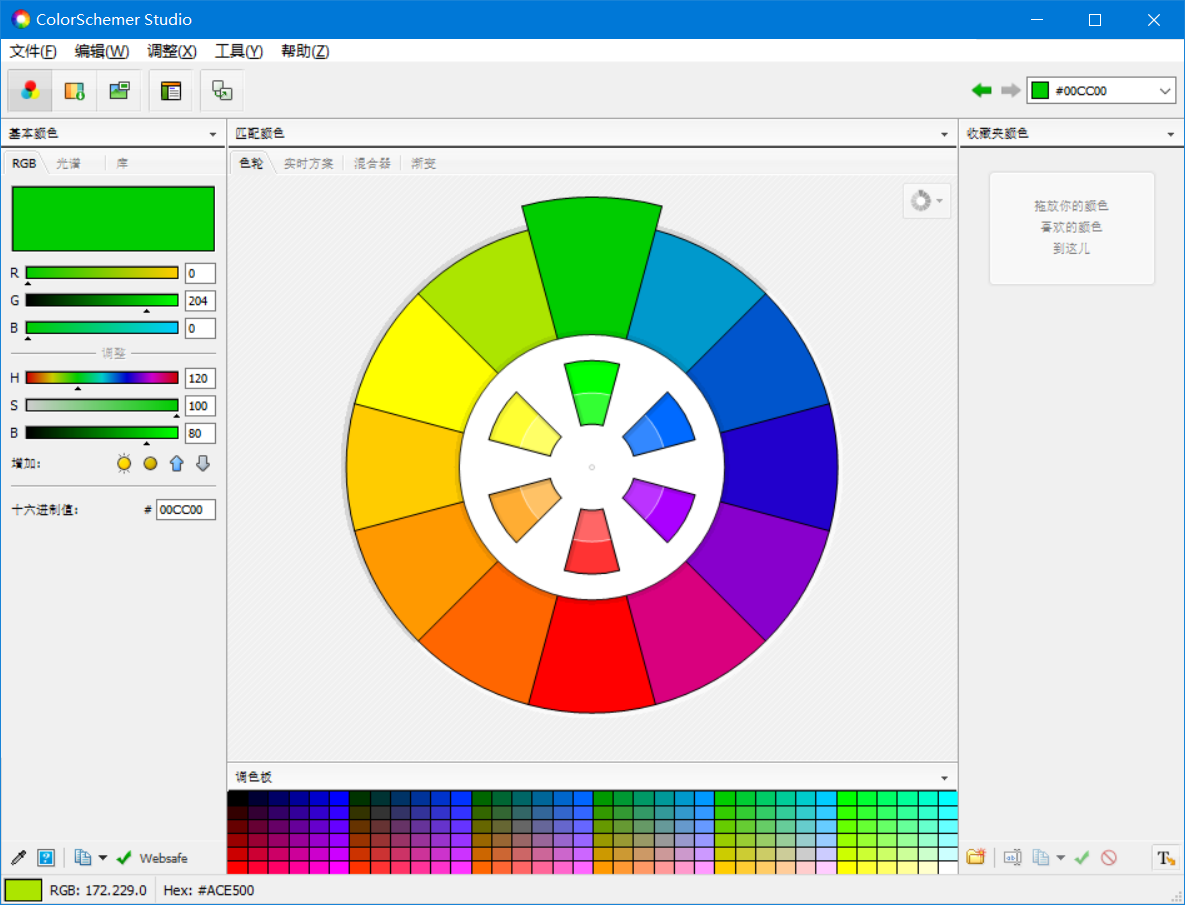Click the gear settings icon on the color wheel
Screen dimensions: 1185x905
tap(921, 200)
